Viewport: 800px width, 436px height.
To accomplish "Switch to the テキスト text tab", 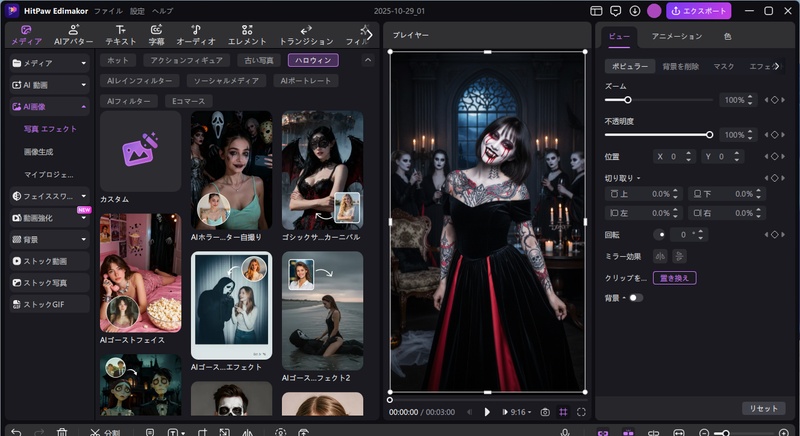I will [120, 35].
